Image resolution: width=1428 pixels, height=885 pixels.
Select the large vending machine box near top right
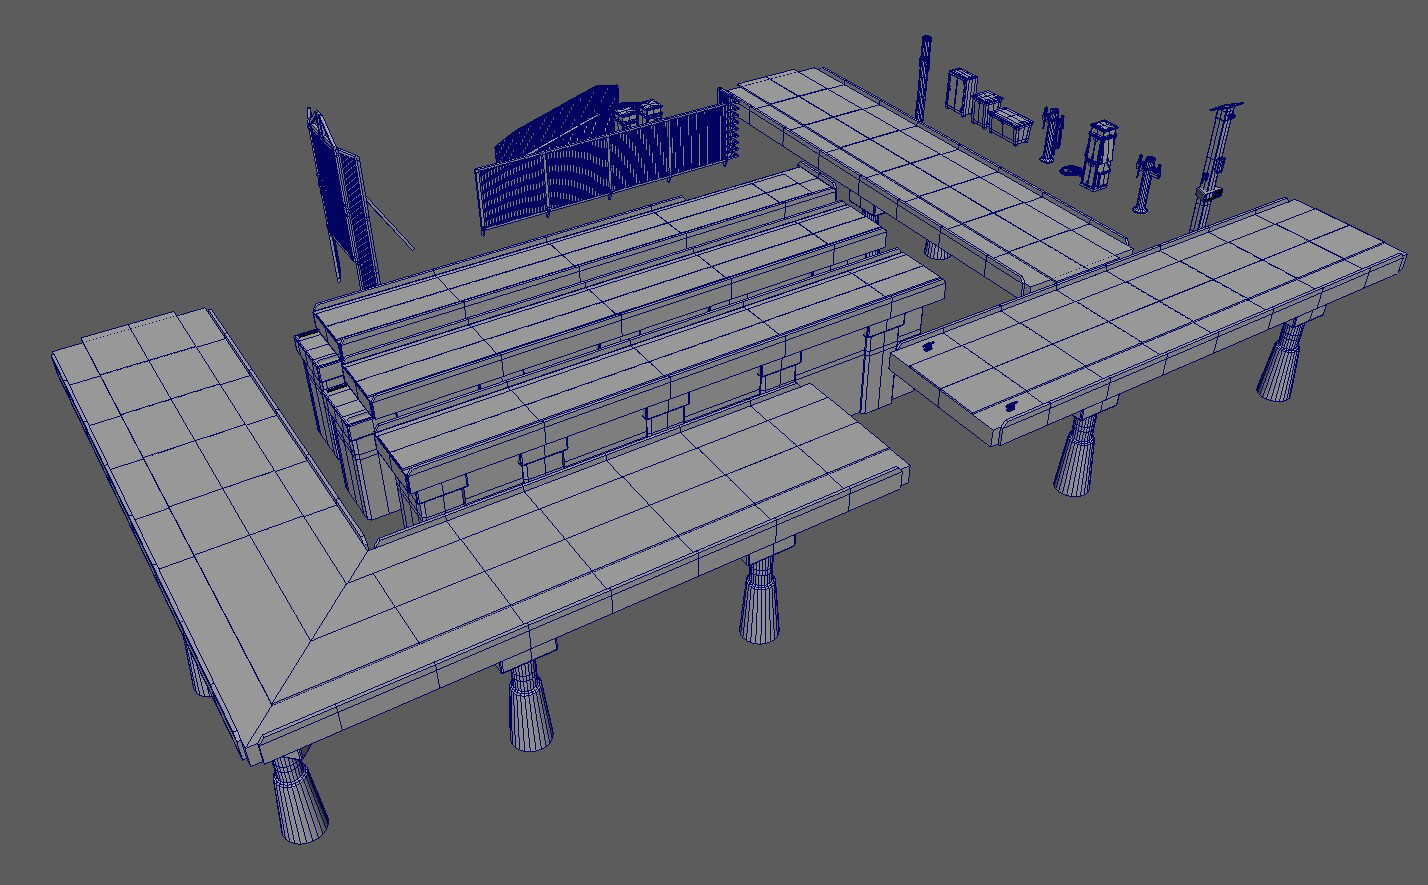coord(960,90)
